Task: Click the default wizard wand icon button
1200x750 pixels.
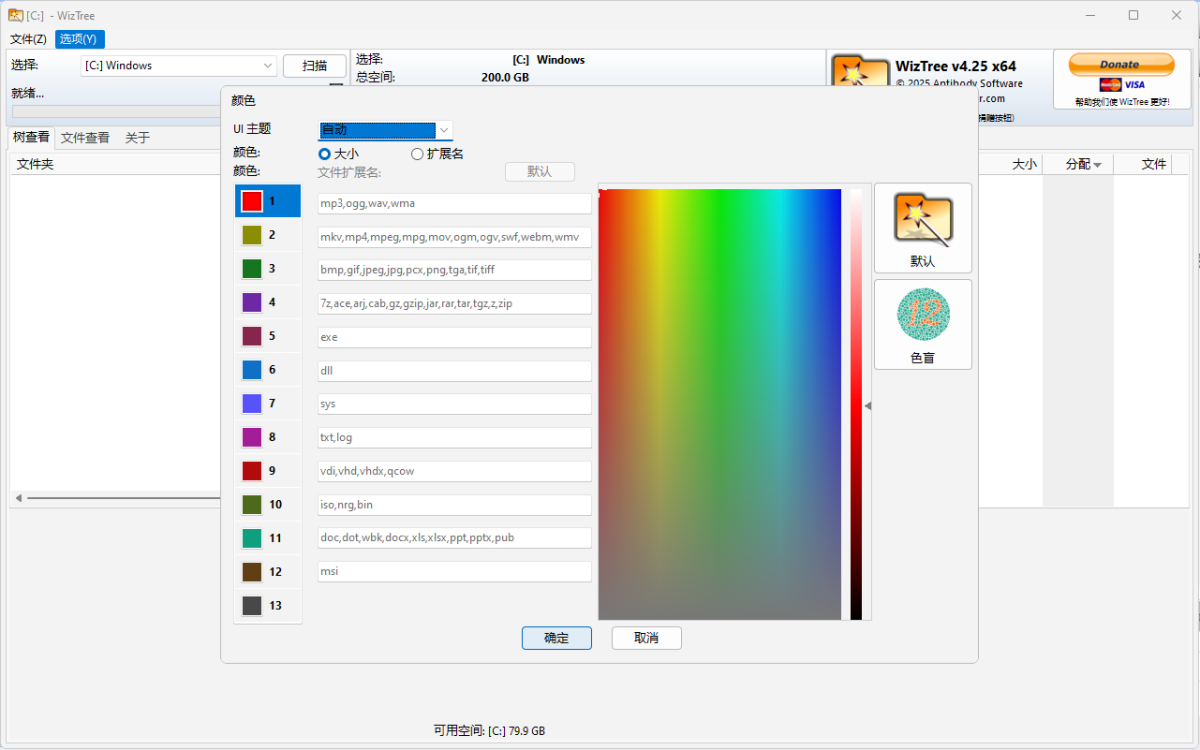Action: pyautogui.click(x=922, y=228)
